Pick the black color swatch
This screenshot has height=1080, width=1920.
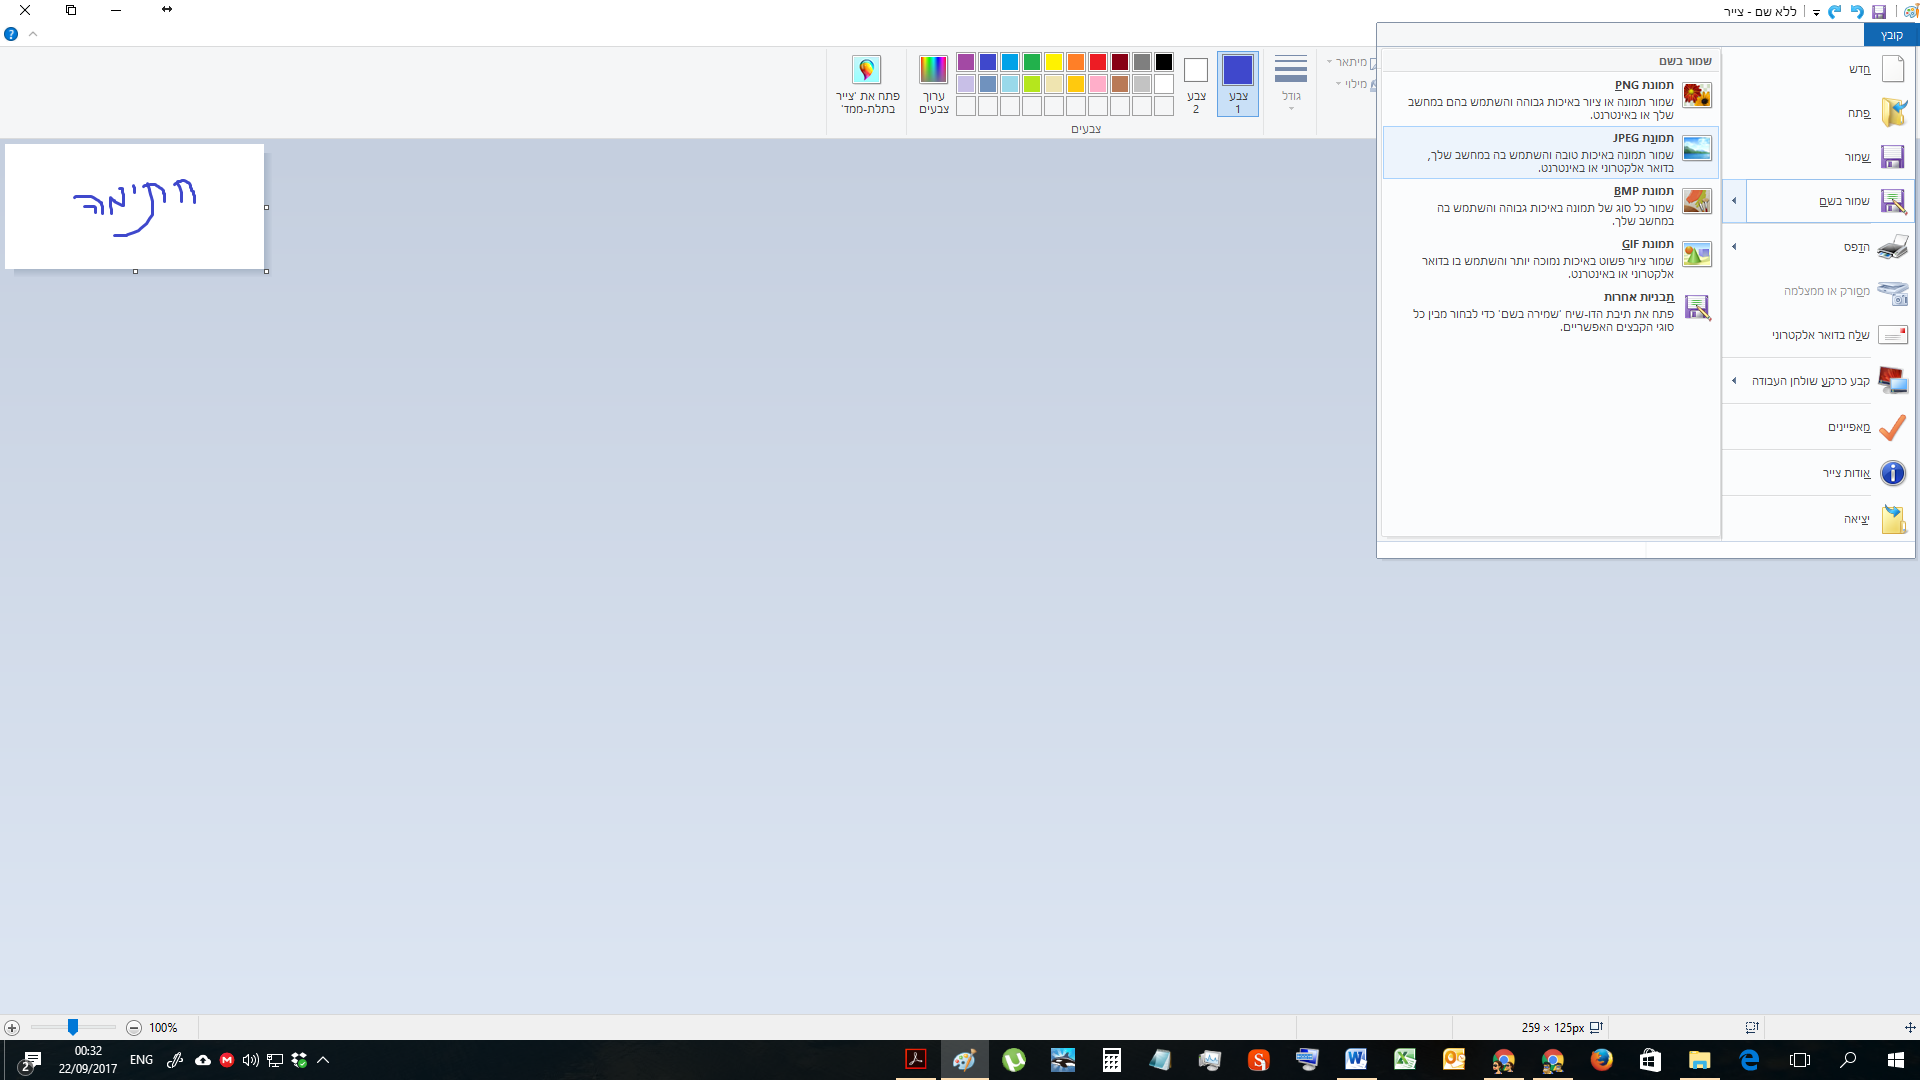tap(1164, 62)
